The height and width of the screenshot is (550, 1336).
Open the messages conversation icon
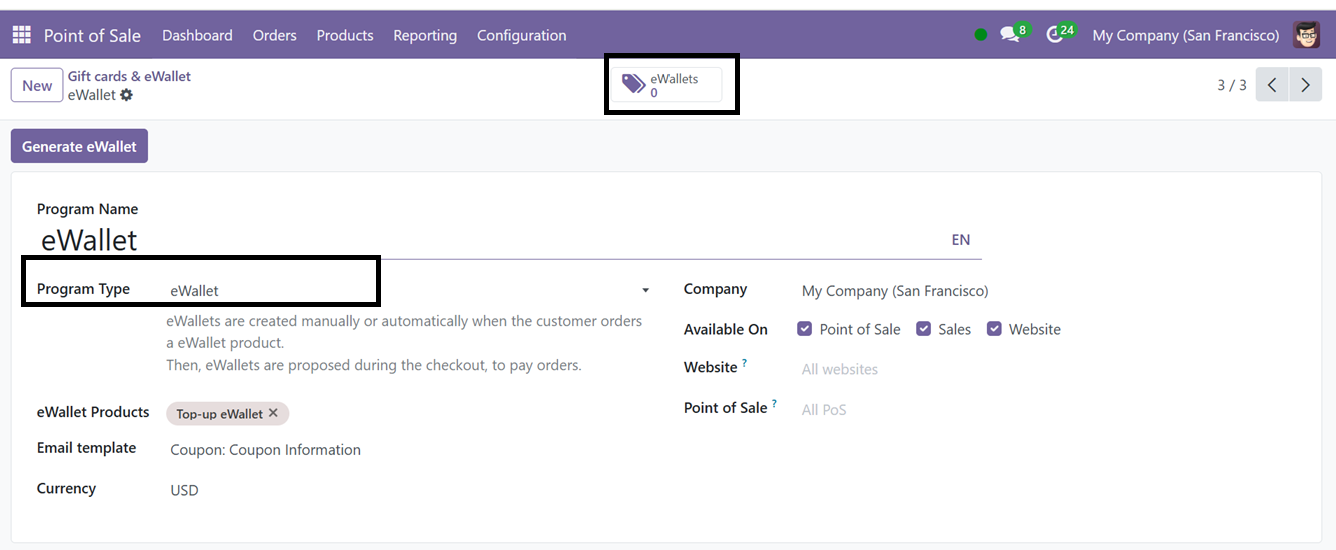click(x=1010, y=34)
